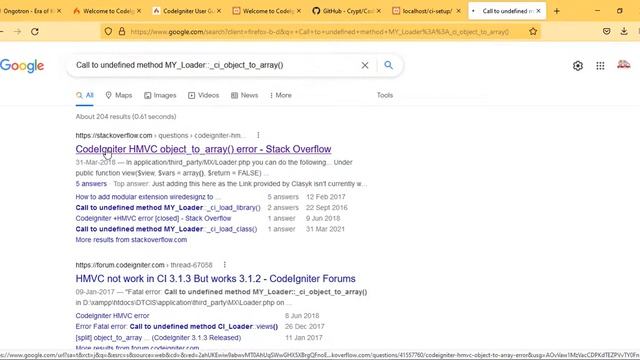Click the stackoverflow.com result URL breadcrumb
Screen dimensions: 640x360
point(160,135)
